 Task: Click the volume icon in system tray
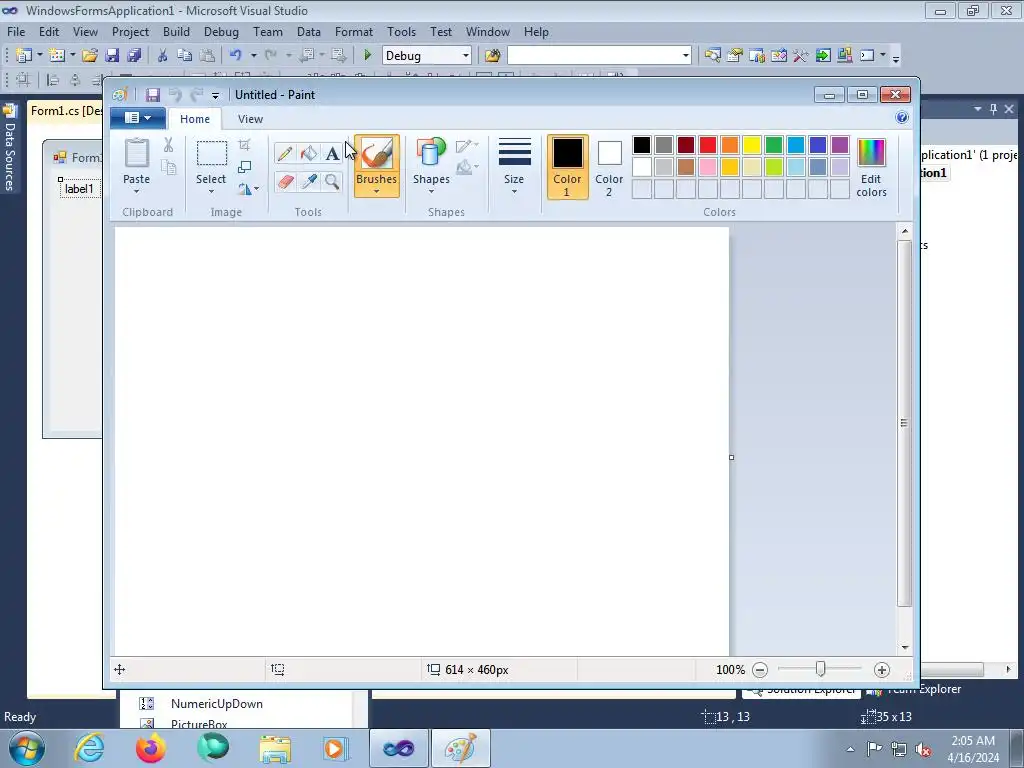pyautogui.click(x=923, y=749)
